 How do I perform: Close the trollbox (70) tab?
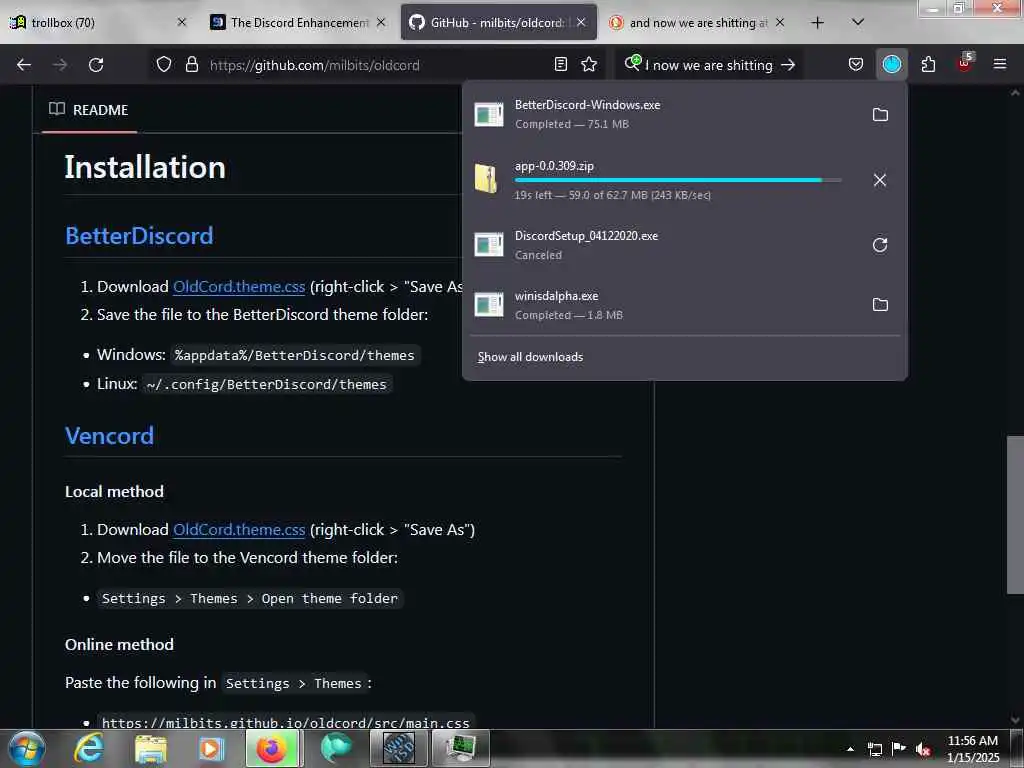[x=182, y=22]
